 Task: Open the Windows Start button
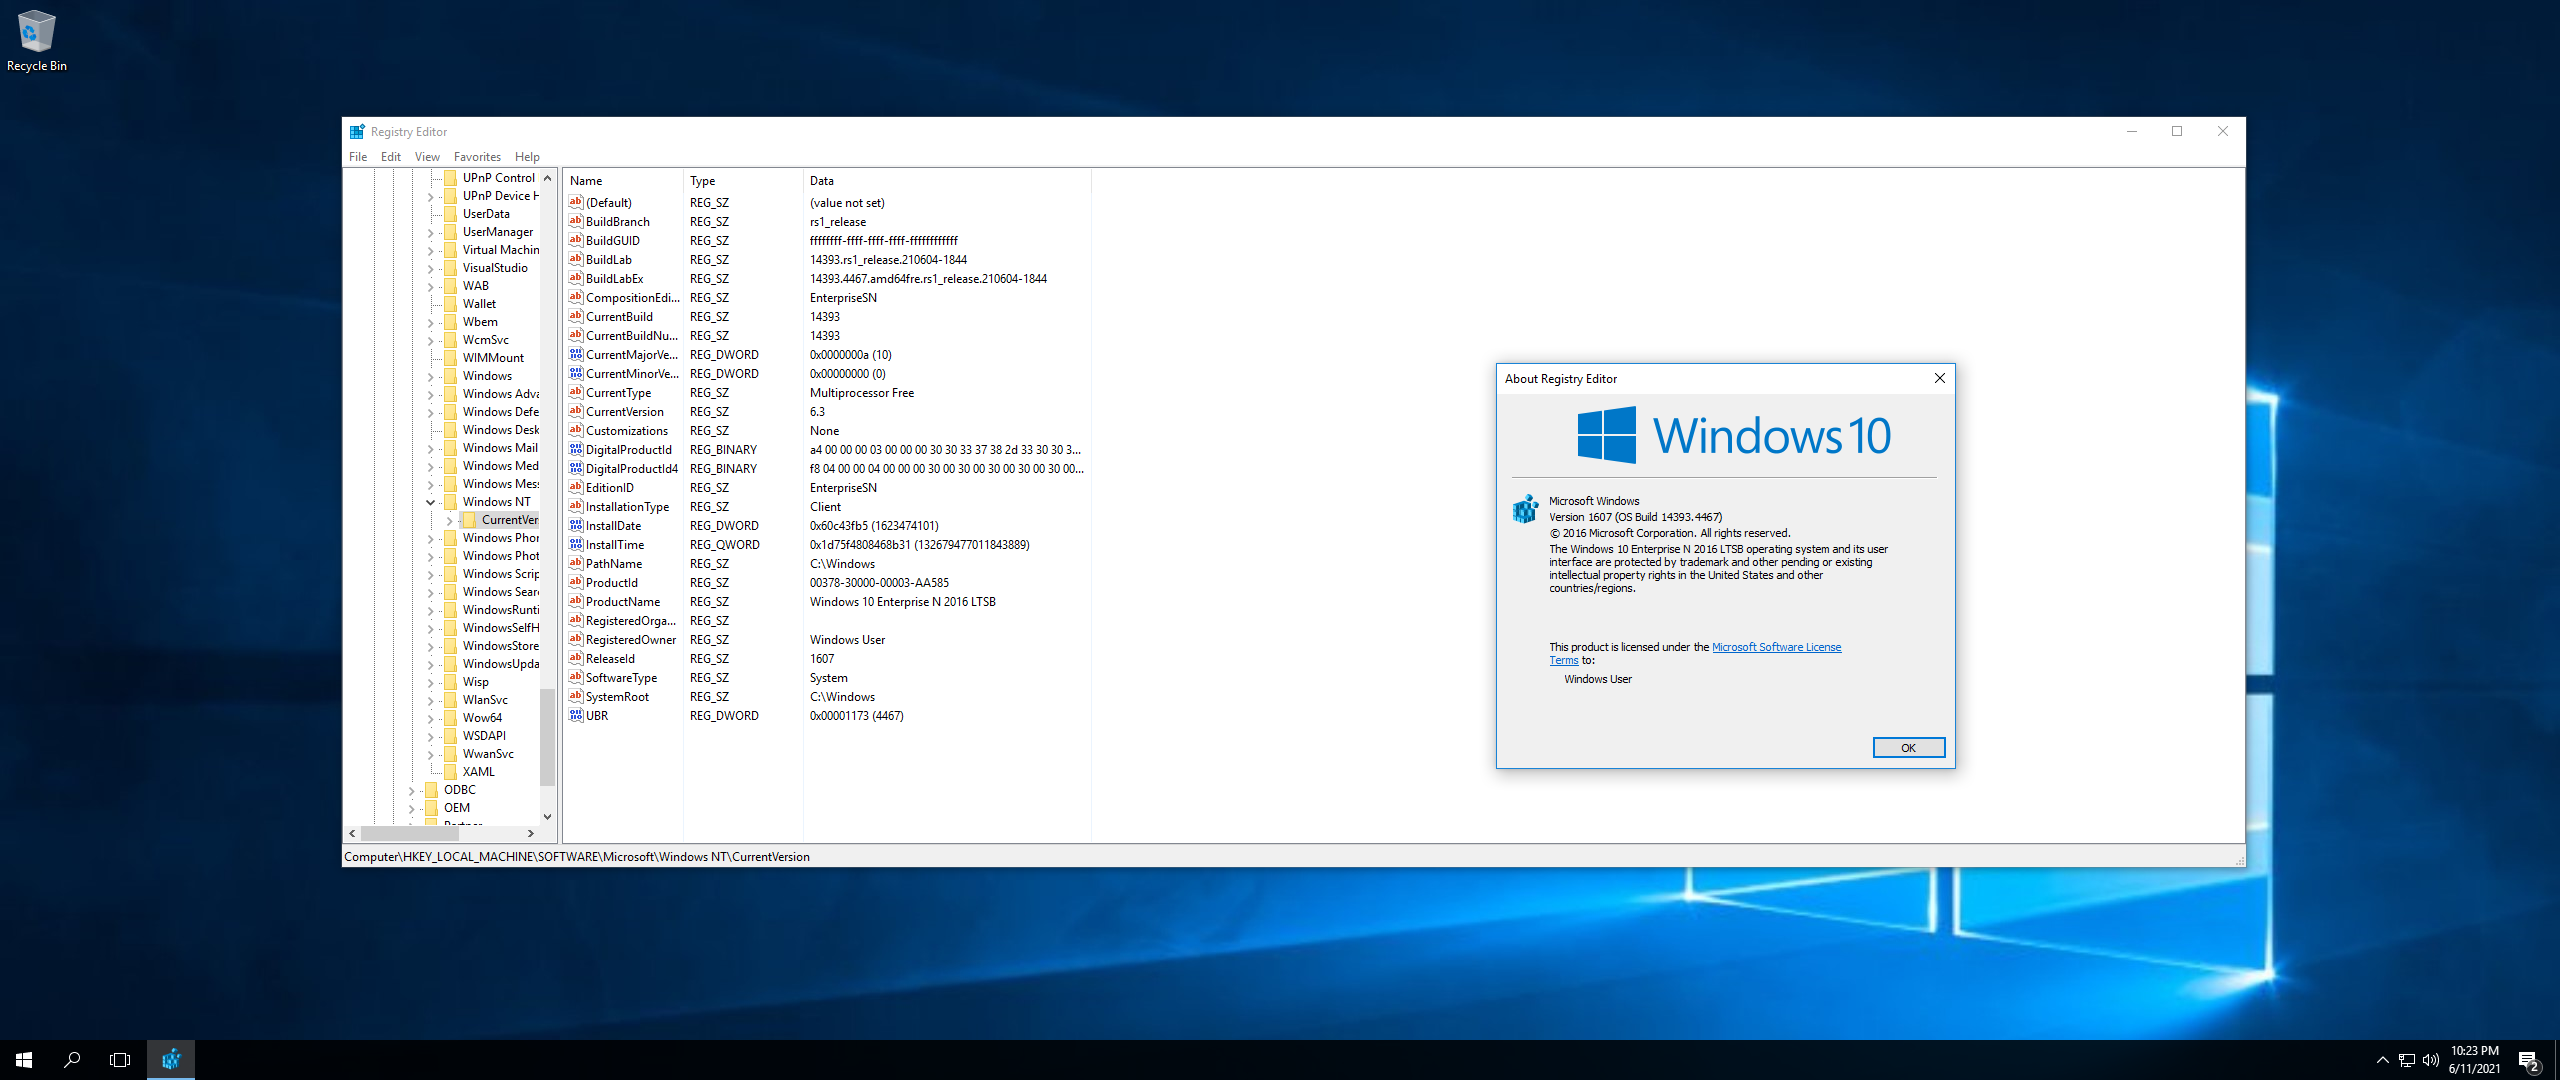point(24,1059)
